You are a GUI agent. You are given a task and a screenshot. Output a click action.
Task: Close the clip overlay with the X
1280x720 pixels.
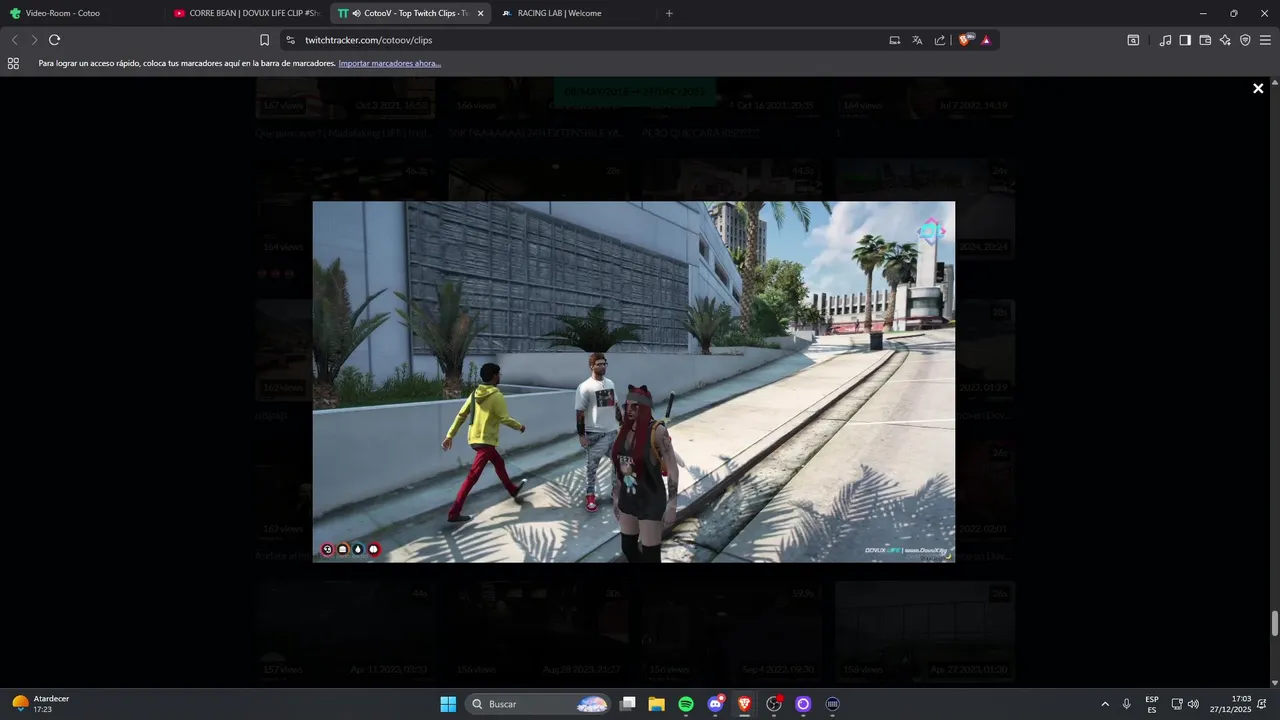tap(1258, 89)
